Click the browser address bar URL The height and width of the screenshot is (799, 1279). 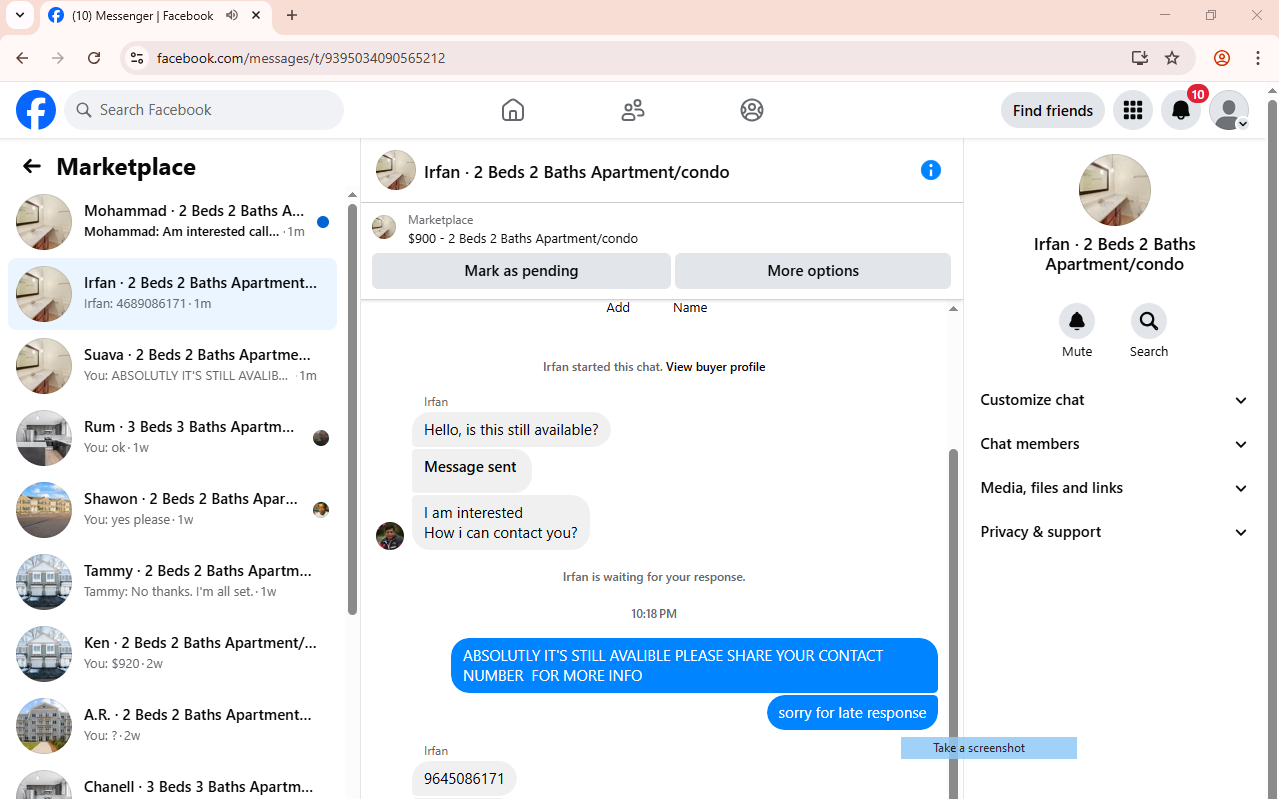[x=301, y=58]
